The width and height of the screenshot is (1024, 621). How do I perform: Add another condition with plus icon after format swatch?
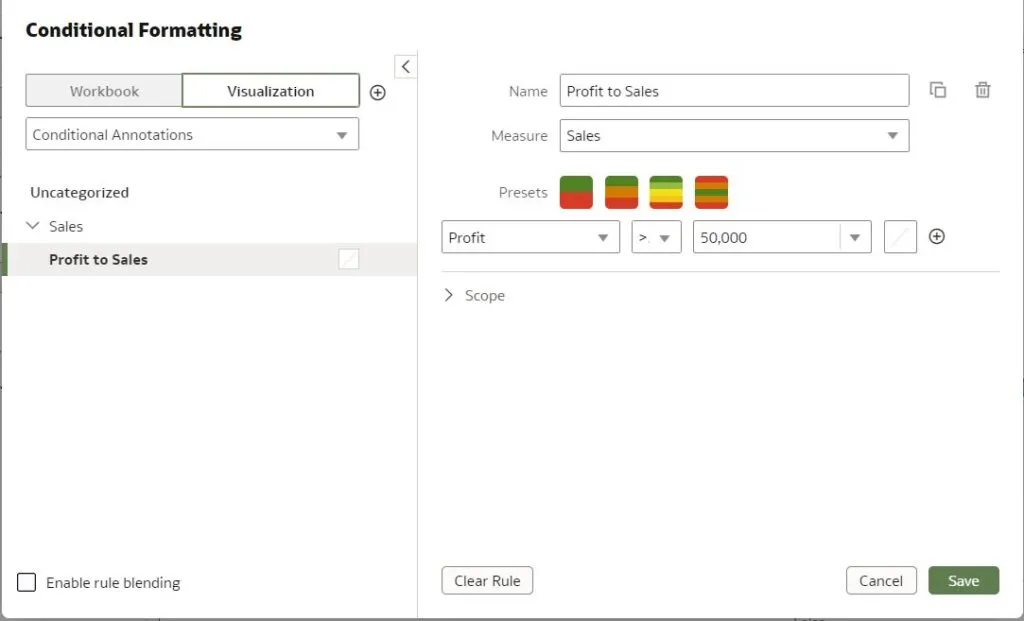pos(937,237)
